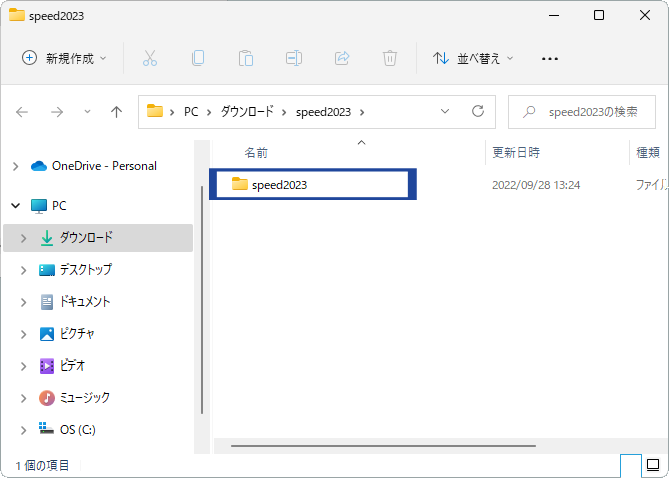
Task: Click the Cut scissors icon
Action: (150, 58)
